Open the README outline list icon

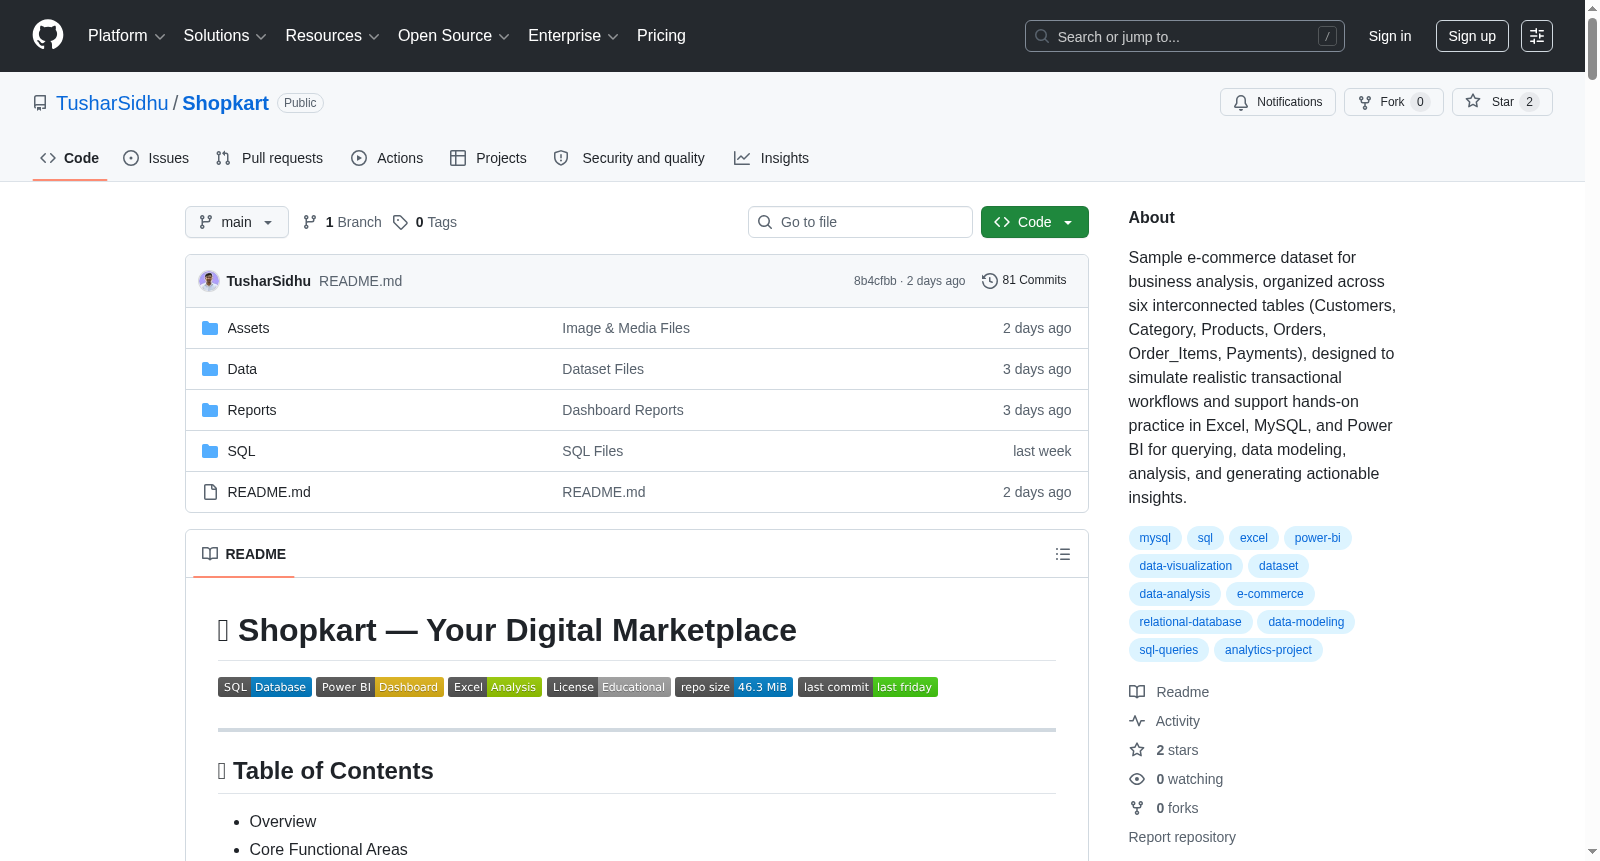[1063, 554]
